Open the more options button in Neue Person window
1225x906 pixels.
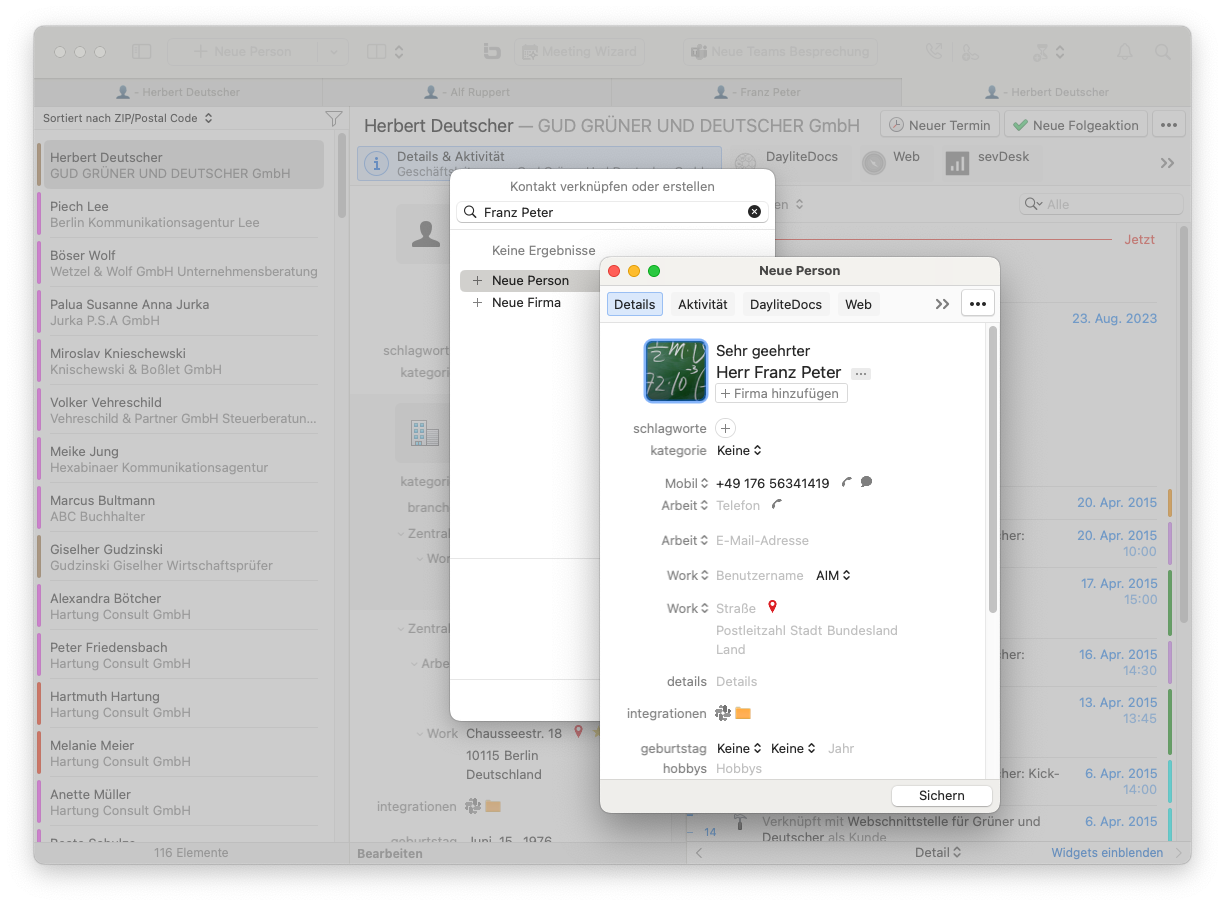click(x=978, y=304)
